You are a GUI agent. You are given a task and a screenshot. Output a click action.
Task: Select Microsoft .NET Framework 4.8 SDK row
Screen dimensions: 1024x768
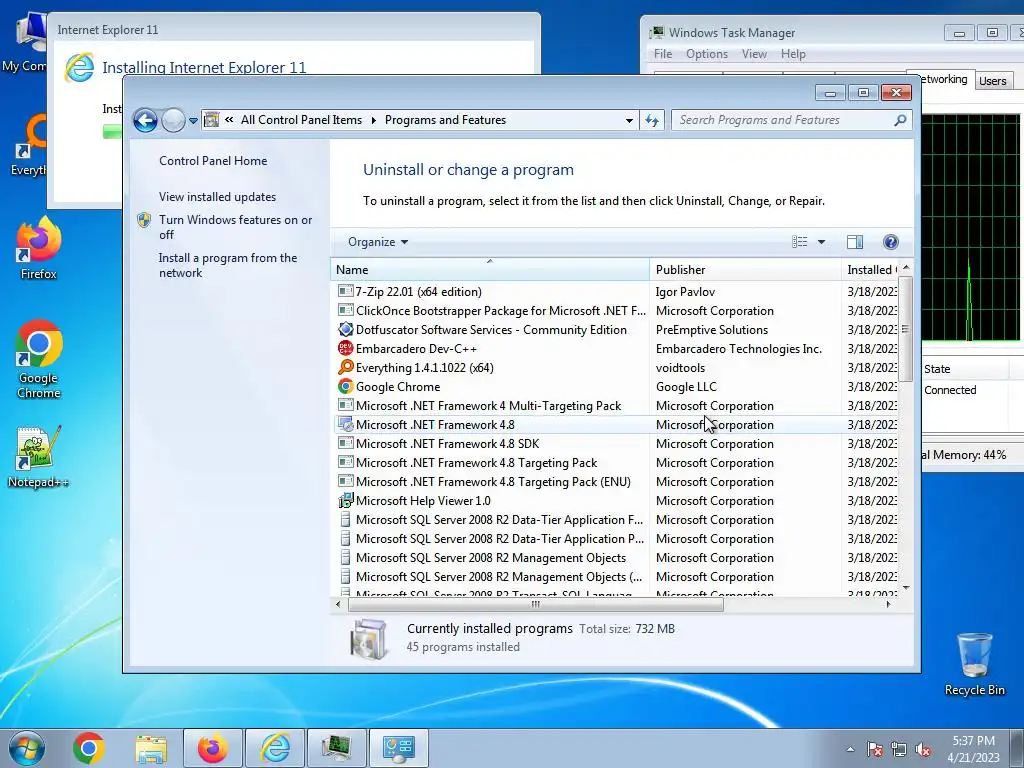616,443
